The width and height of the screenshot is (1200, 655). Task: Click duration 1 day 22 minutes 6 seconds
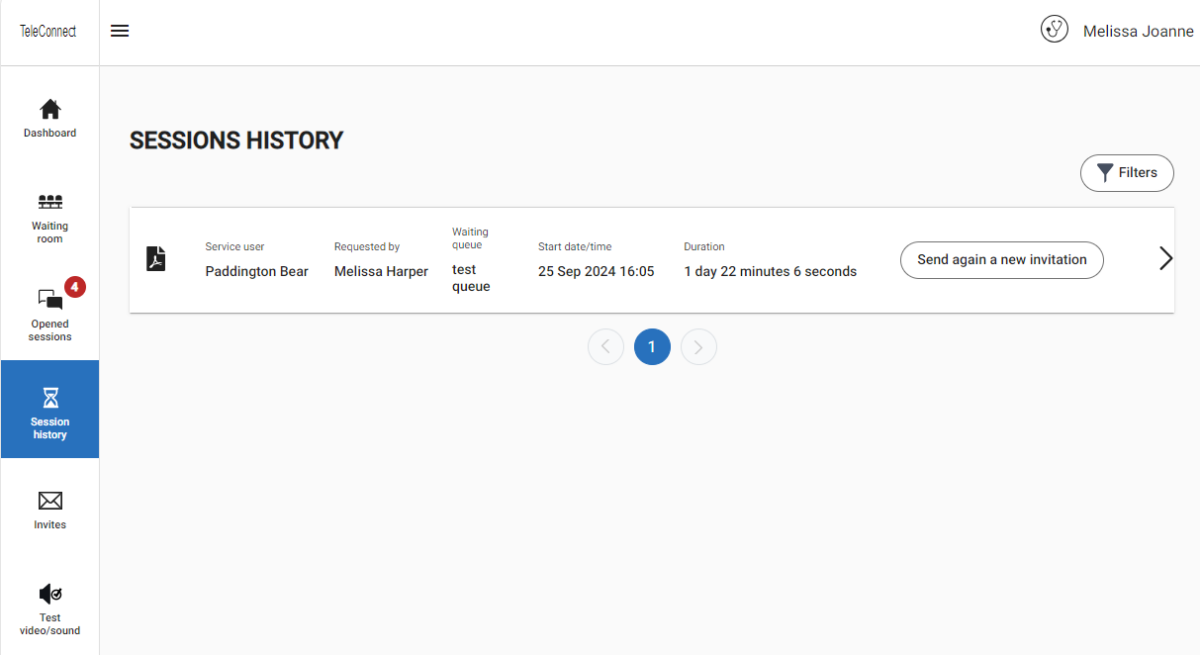770,271
